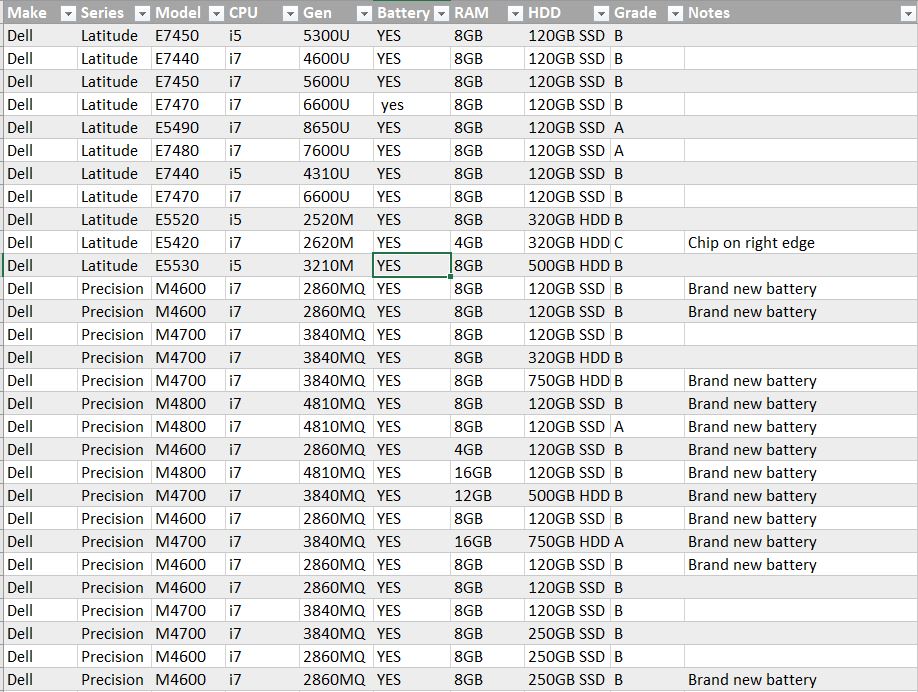Open the Battery column filter dropdown

click(442, 13)
